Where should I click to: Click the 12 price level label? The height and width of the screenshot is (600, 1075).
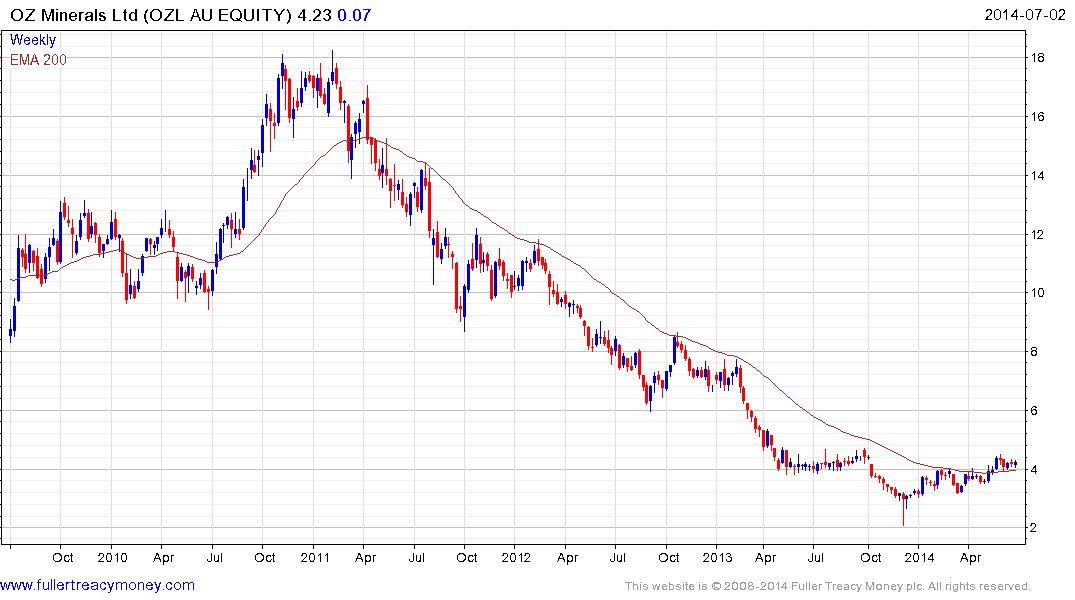pos(1038,235)
